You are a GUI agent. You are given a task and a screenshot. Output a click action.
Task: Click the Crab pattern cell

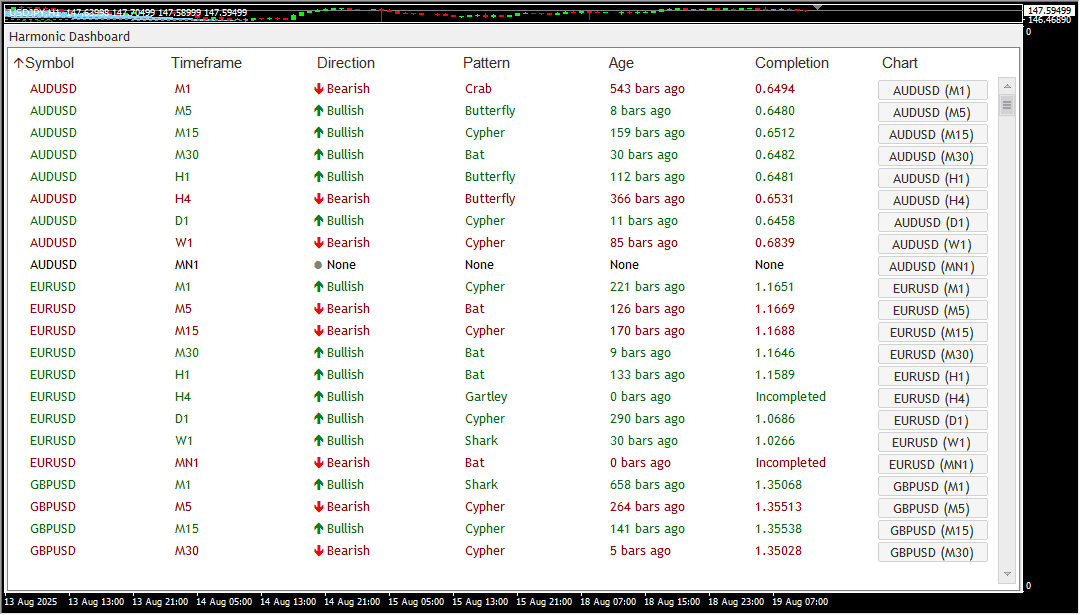479,89
